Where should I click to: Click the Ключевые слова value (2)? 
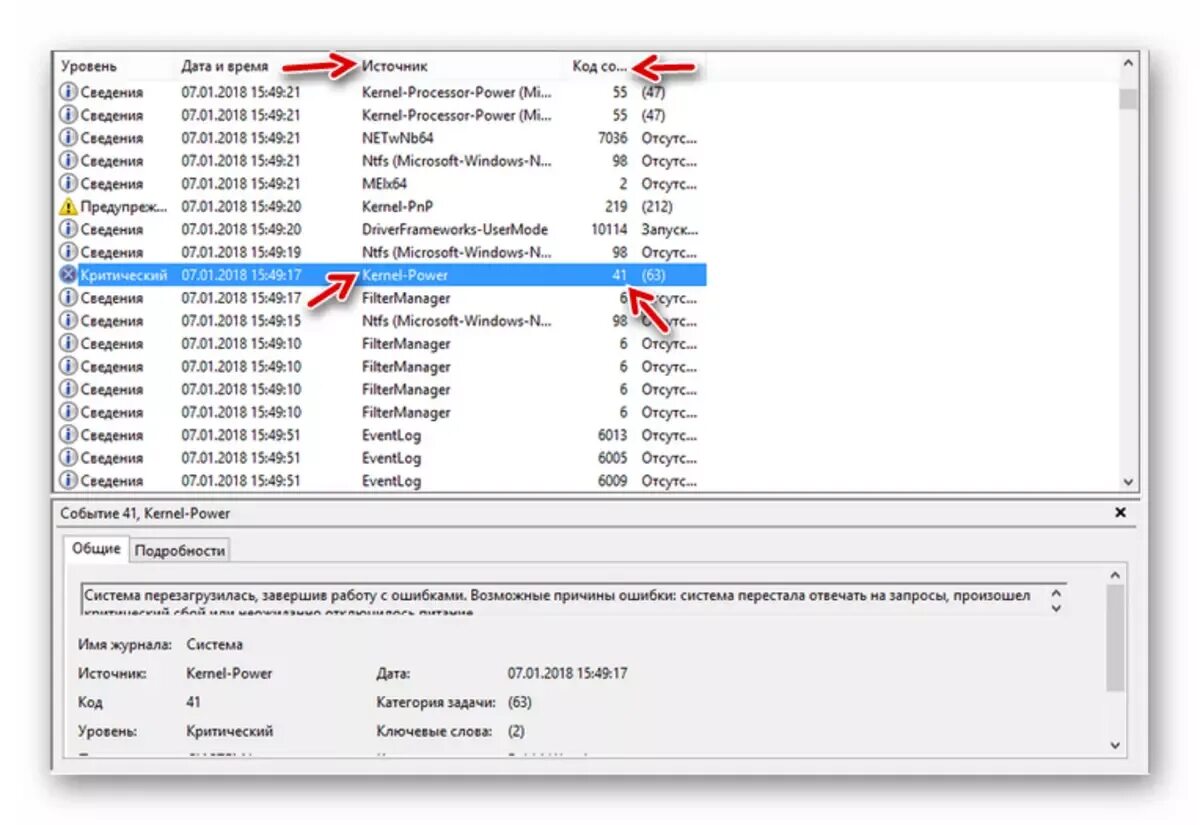(516, 732)
